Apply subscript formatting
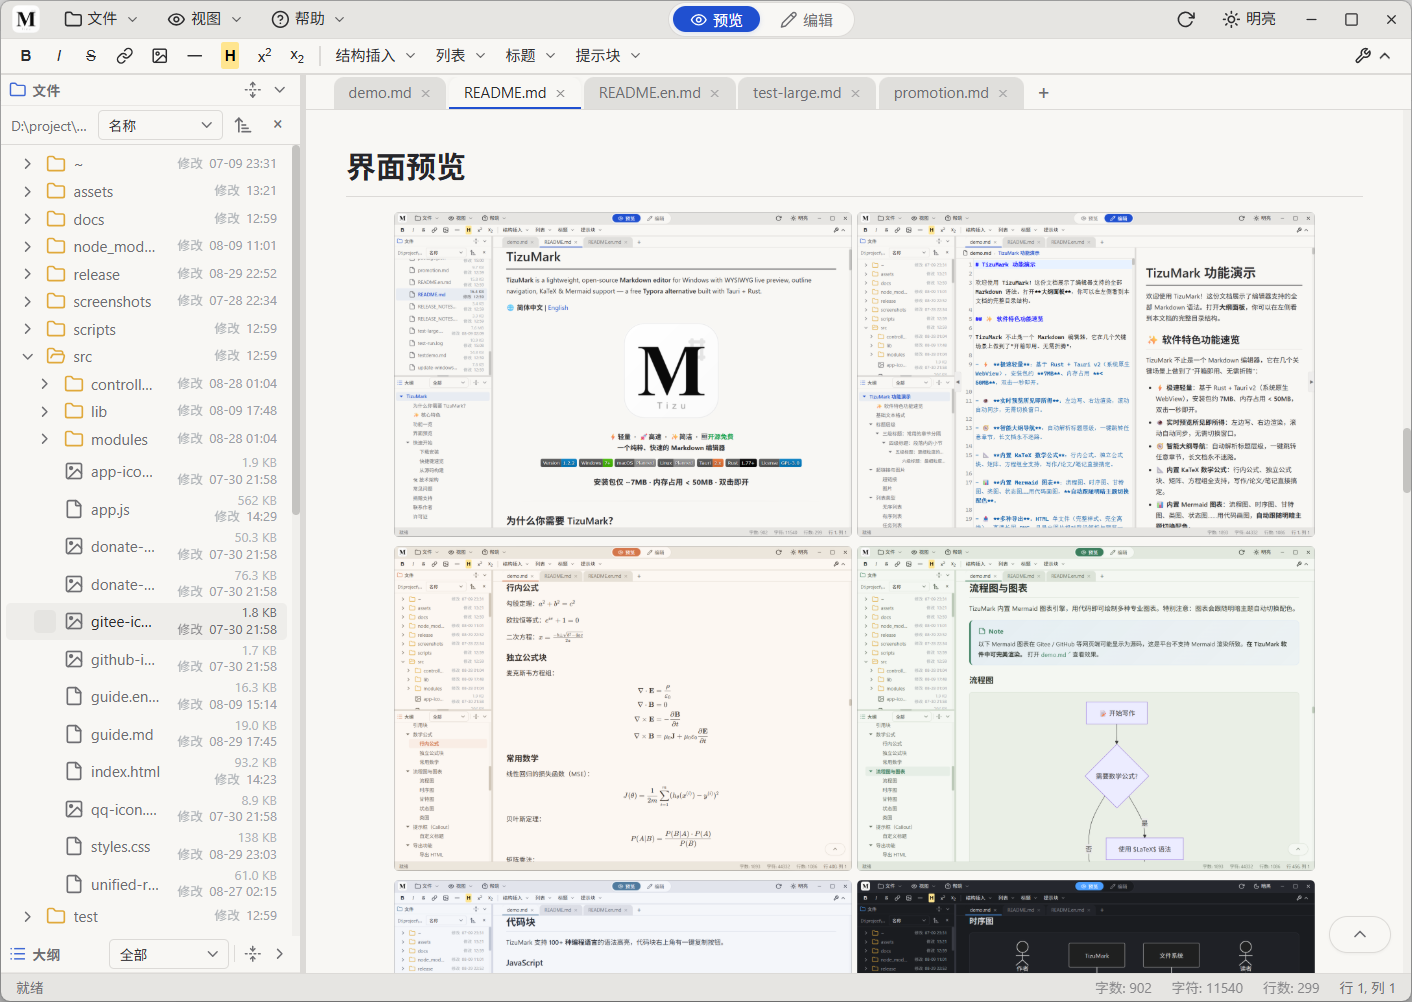Image resolution: width=1412 pixels, height=1002 pixels. pyautogui.click(x=297, y=56)
